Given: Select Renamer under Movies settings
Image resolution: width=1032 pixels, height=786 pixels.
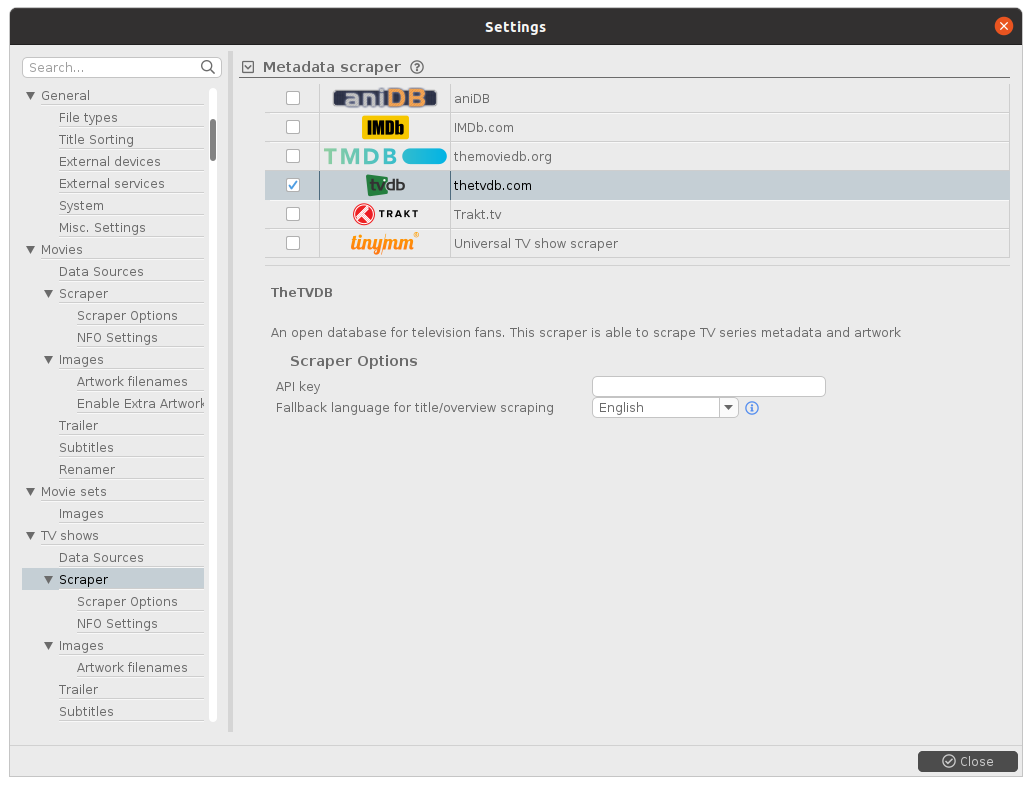Looking at the screenshot, I should pos(87,470).
